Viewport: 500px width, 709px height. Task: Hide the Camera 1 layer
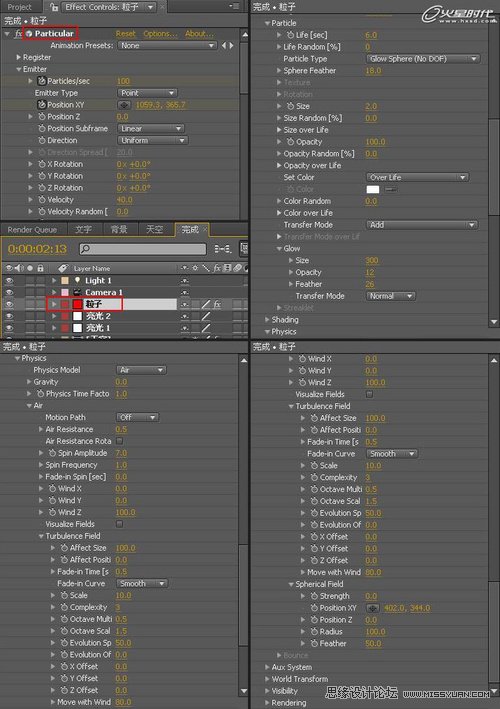coord(9,292)
